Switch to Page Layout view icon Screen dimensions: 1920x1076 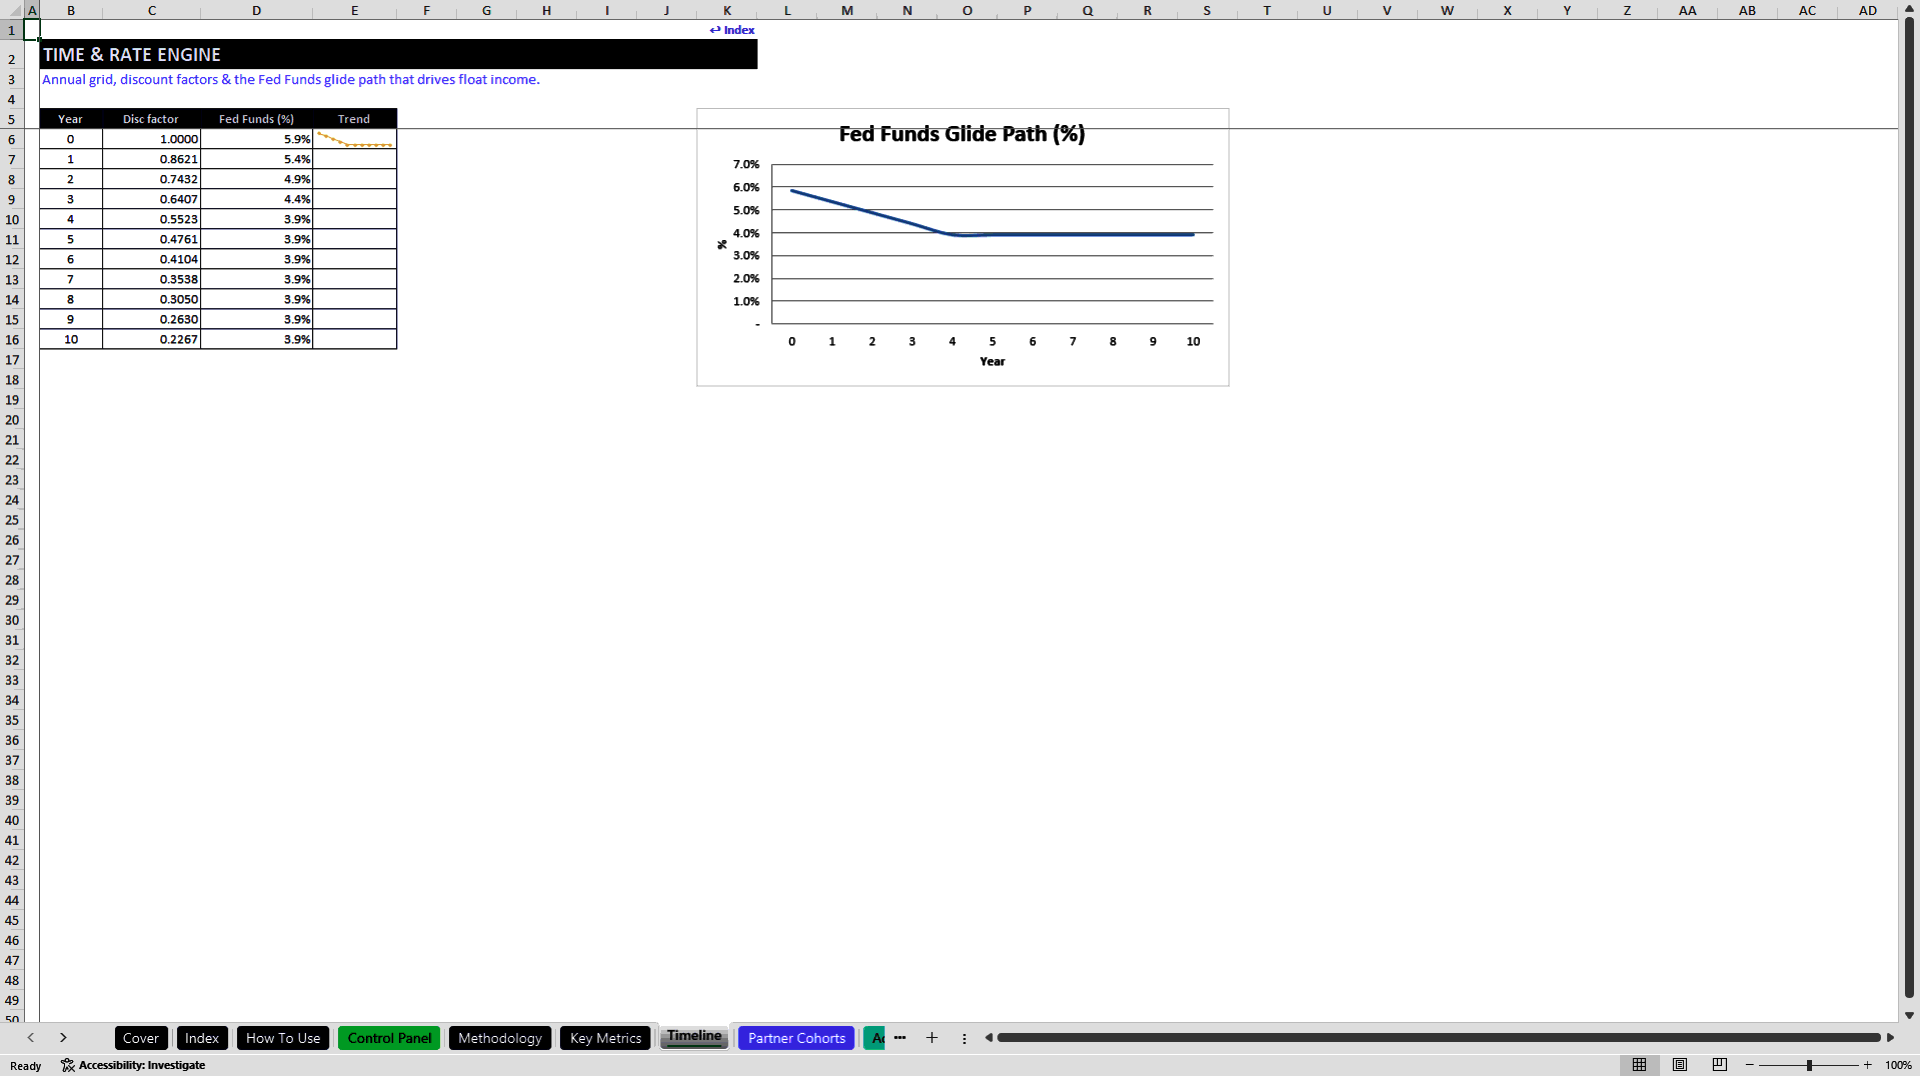coord(1680,1065)
